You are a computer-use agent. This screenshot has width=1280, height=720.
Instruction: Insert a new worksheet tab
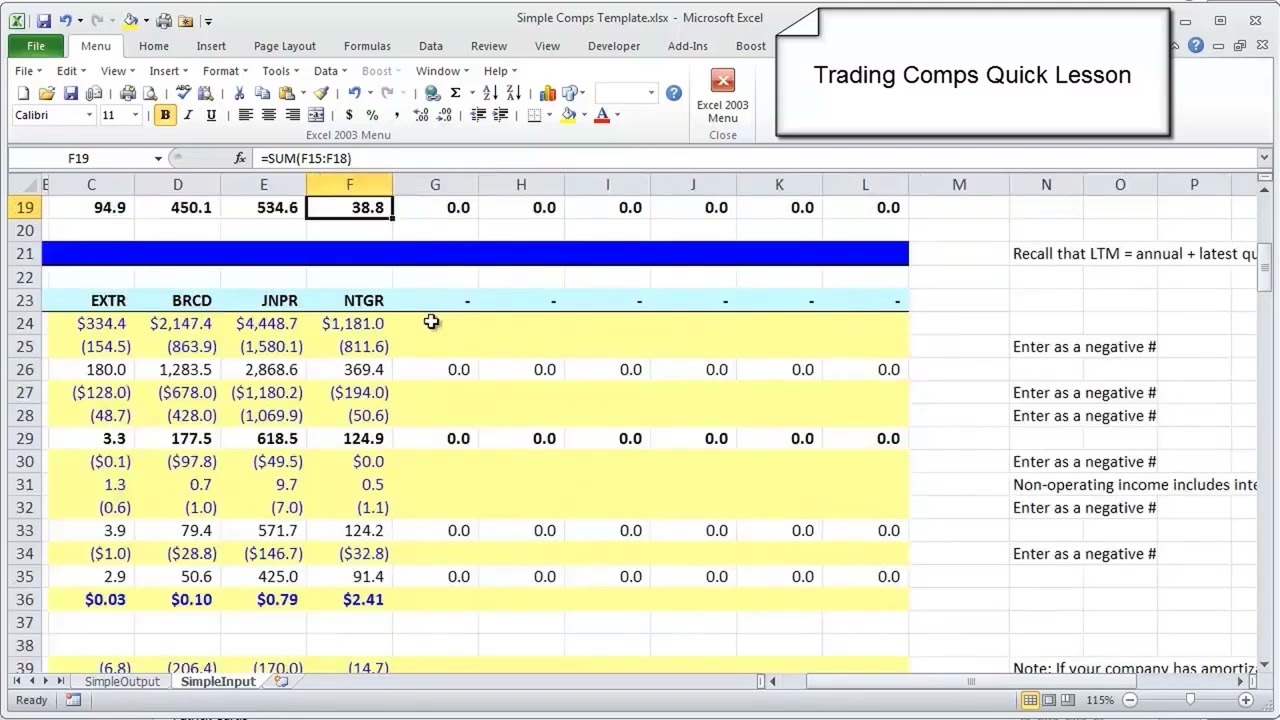click(x=281, y=681)
